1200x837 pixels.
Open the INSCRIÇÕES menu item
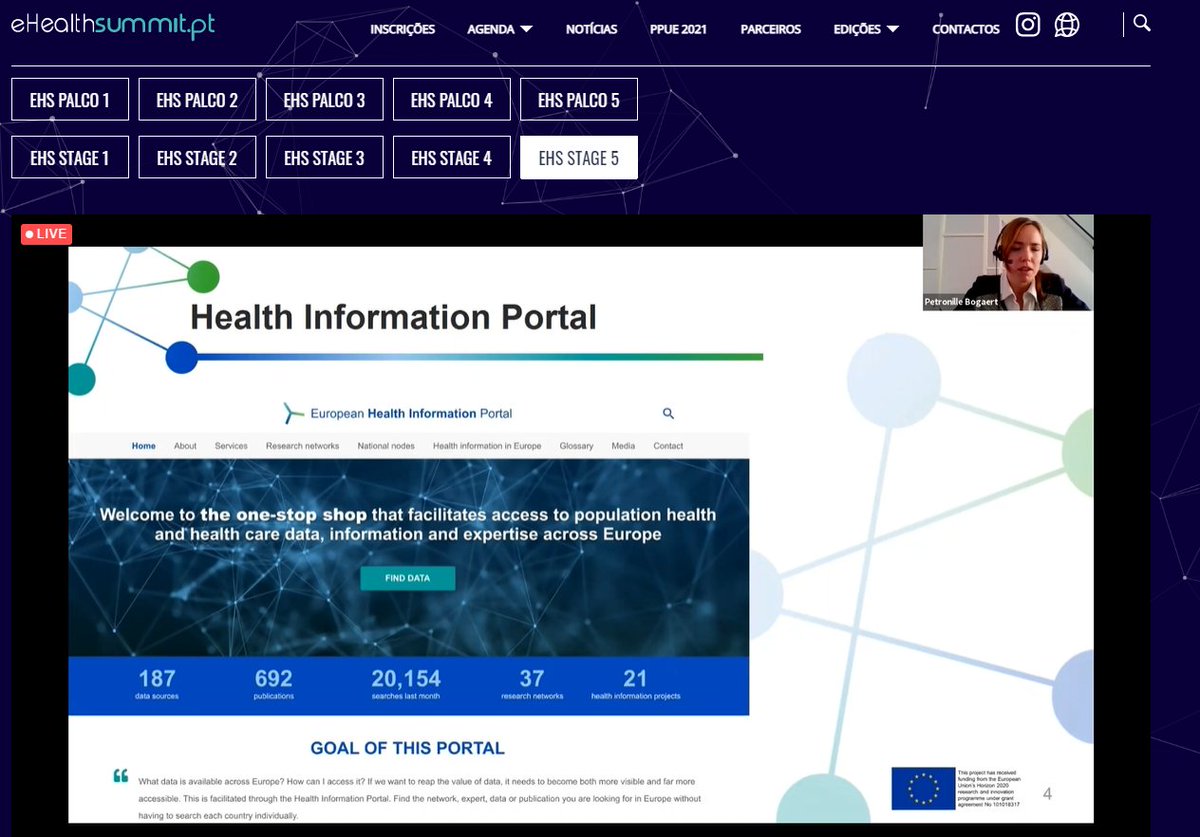click(x=402, y=29)
